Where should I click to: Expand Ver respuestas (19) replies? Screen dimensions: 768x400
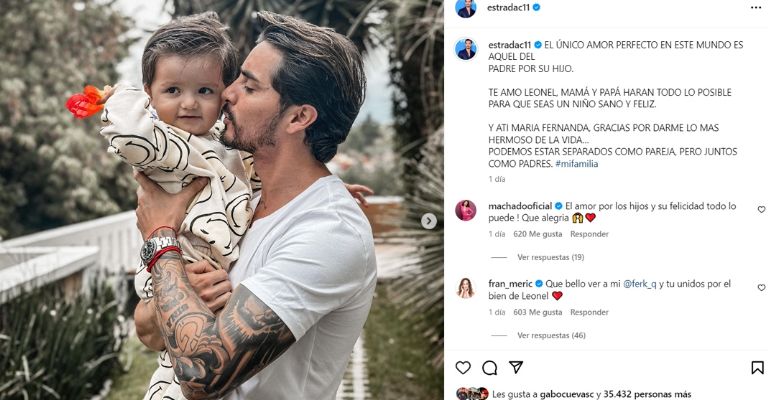551,257
